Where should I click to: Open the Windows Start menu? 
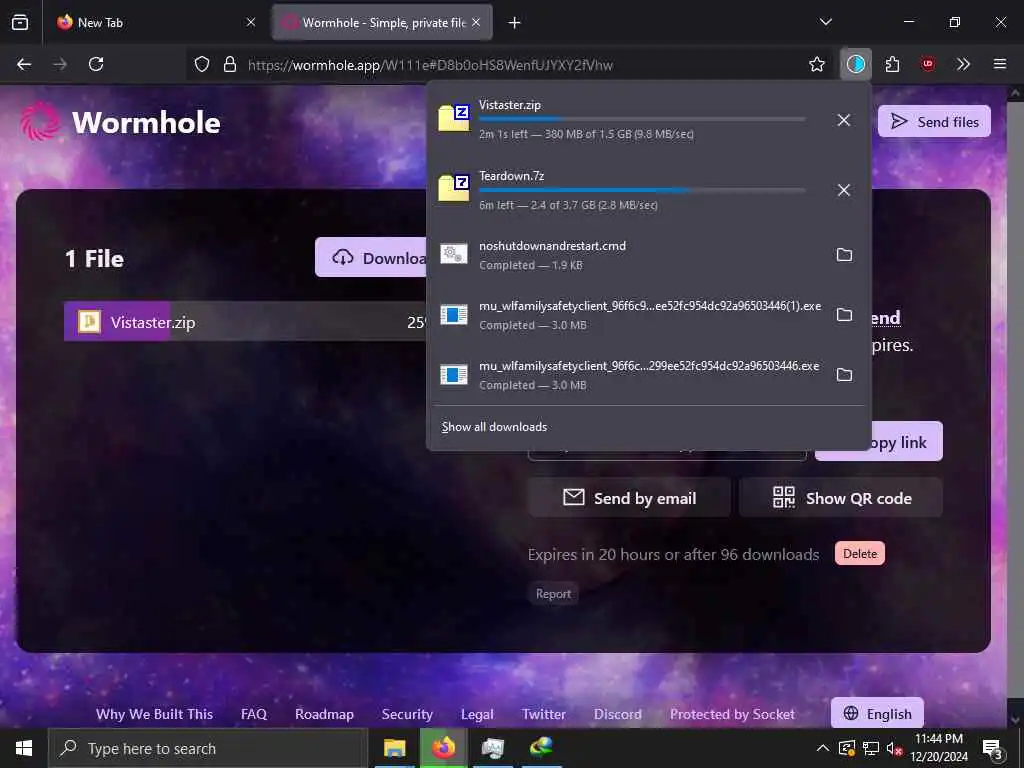[x=24, y=748]
